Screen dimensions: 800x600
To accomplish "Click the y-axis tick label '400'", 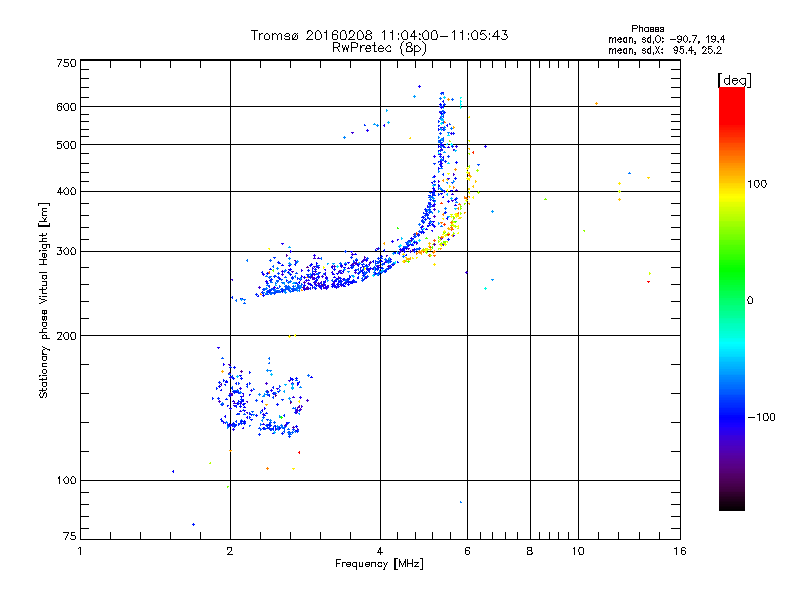I will coord(66,192).
